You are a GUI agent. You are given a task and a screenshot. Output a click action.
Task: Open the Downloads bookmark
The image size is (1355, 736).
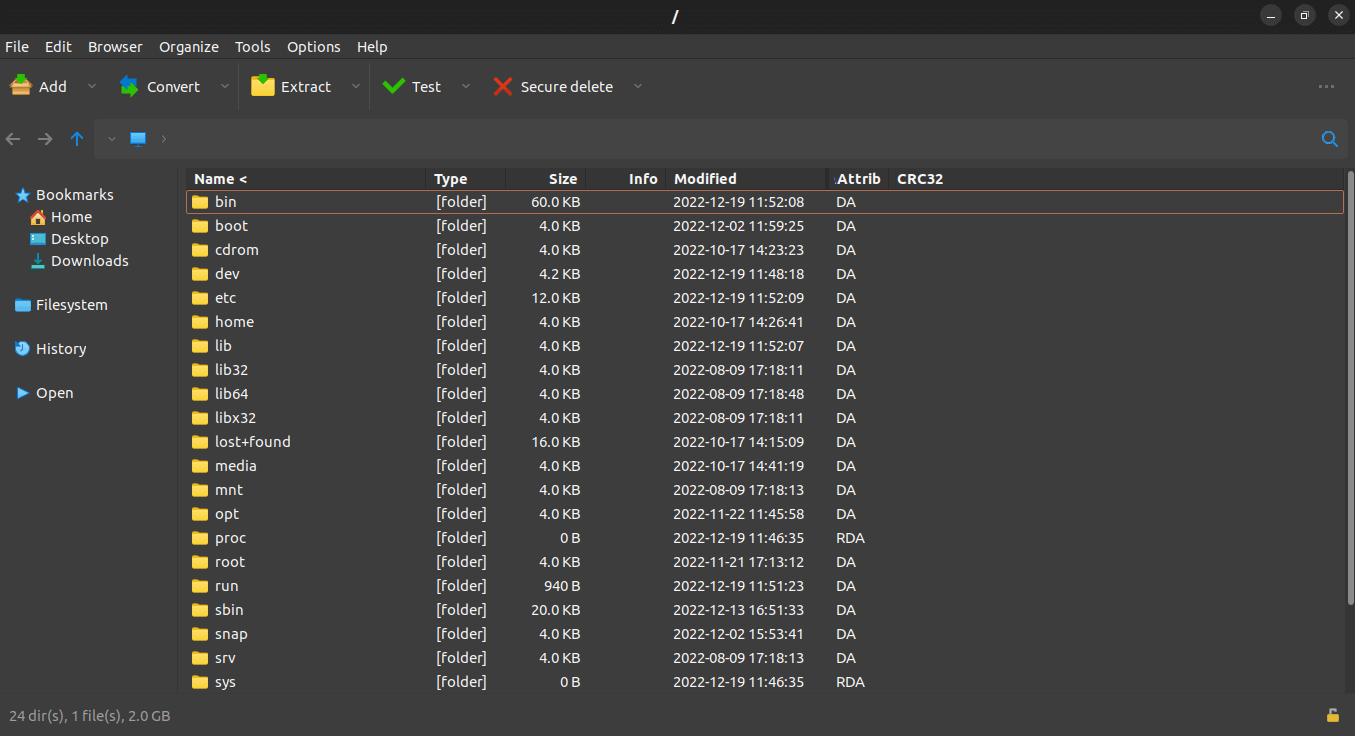(89, 261)
